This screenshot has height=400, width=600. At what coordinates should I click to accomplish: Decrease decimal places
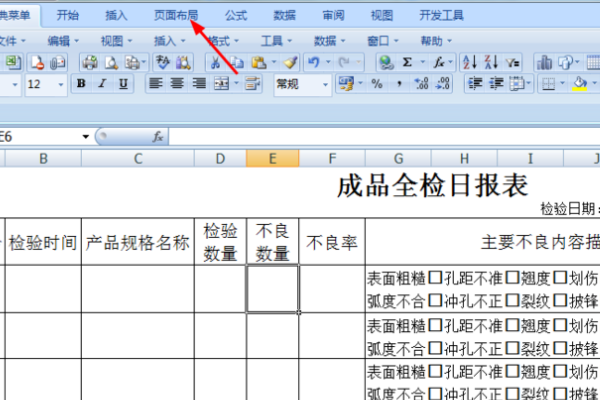tap(442, 83)
